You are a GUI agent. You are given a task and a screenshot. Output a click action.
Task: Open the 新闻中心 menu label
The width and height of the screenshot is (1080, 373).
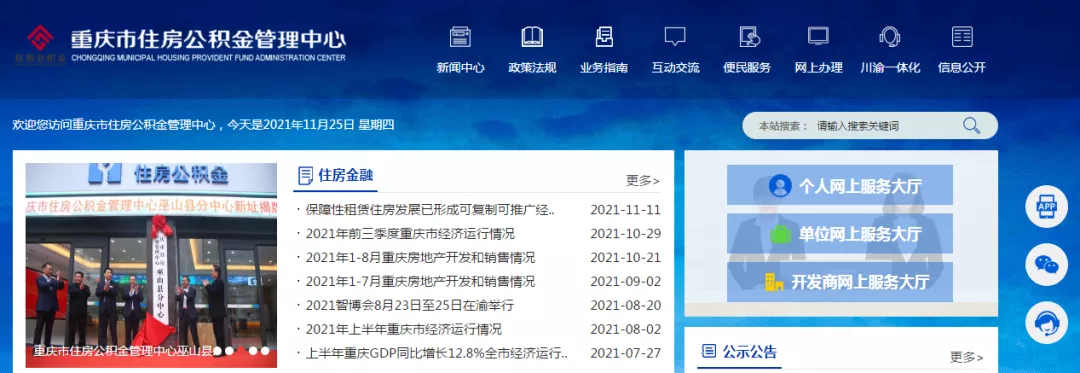[460, 67]
